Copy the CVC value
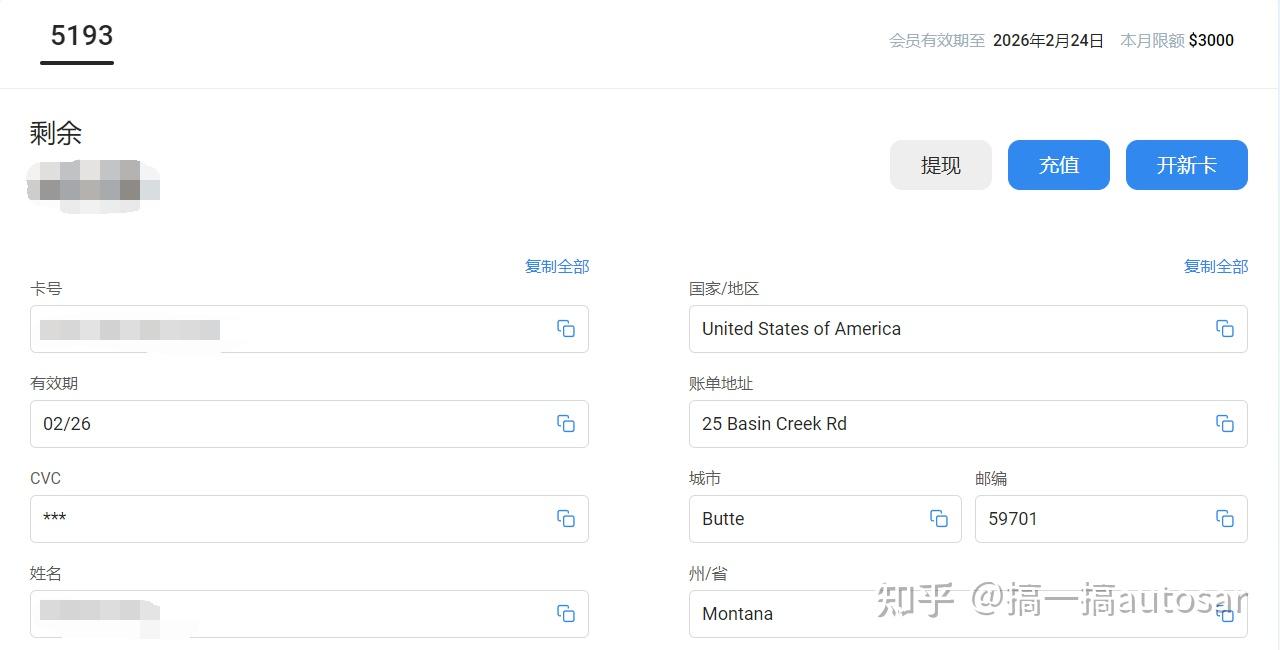Image resolution: width=1280 pixels, height=650 pixels. coord(566,519)
